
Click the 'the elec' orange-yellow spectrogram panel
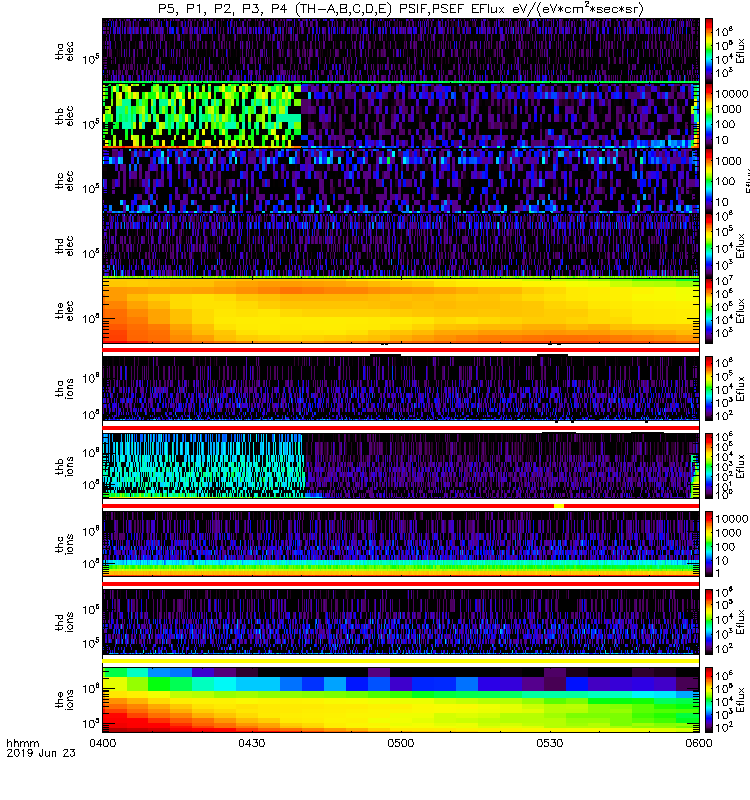401,310
